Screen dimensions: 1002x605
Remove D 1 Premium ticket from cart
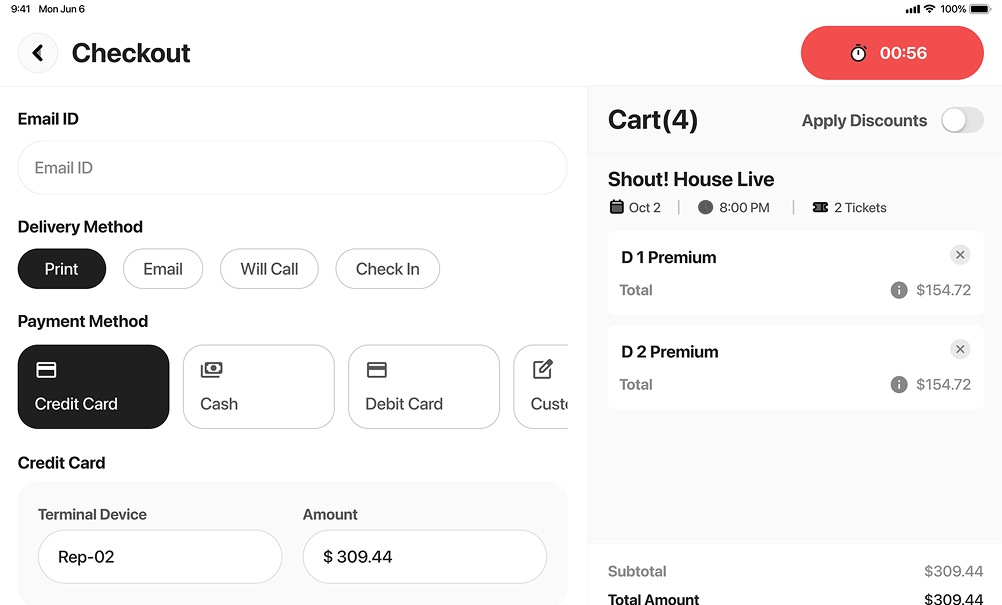coord(960,255)
